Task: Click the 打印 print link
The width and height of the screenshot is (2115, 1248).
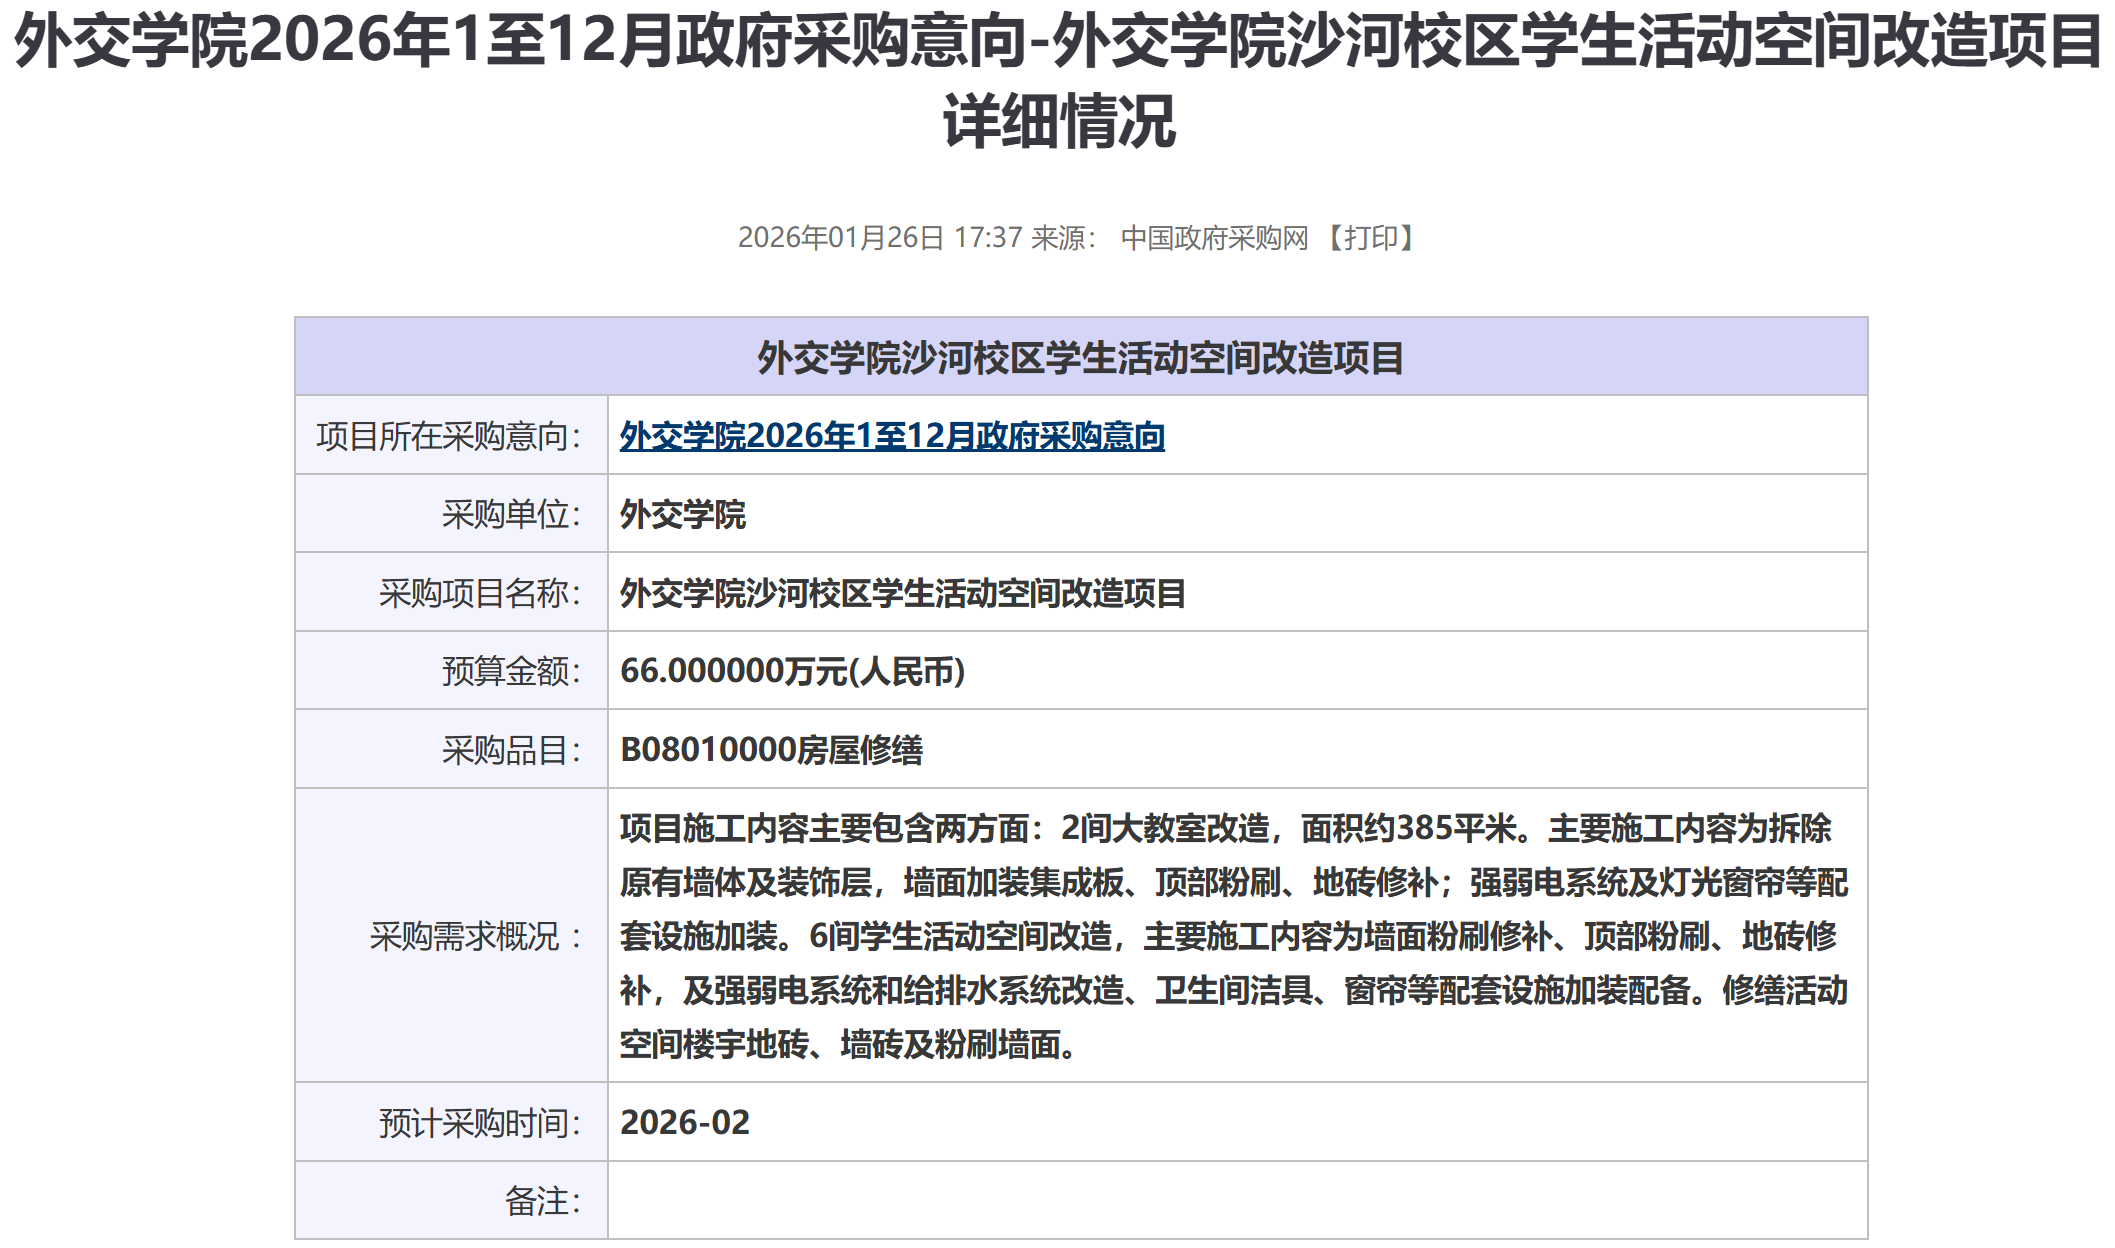Action: point(1371,238)
